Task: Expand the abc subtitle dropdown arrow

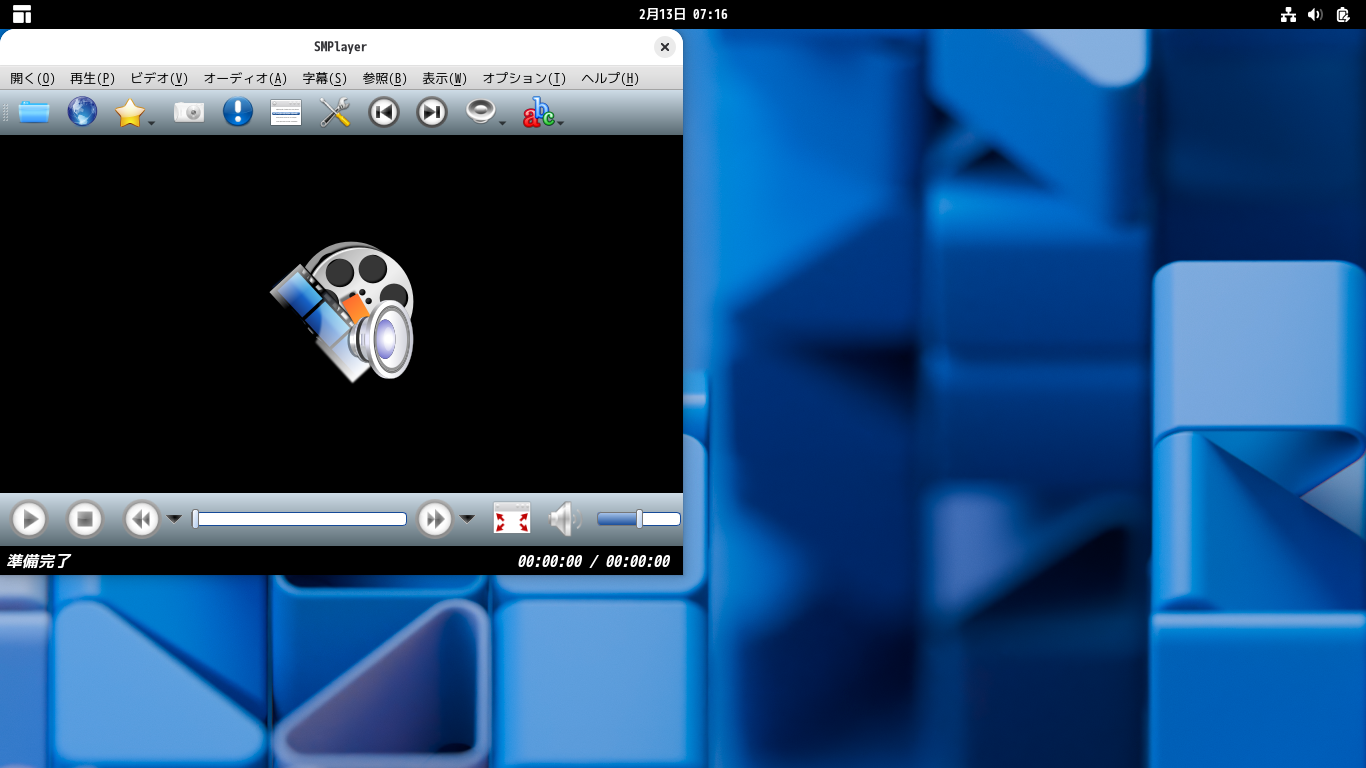Action: point(561,123)
